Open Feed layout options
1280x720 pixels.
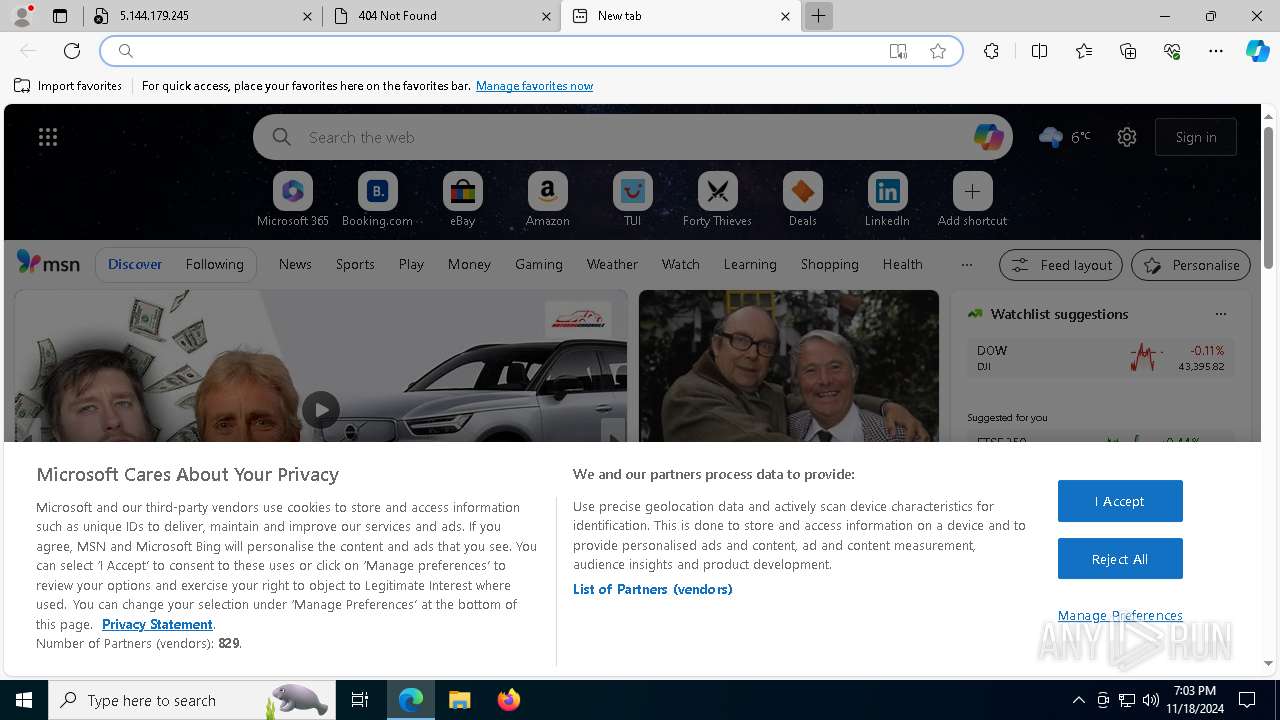coord(1061,265)
